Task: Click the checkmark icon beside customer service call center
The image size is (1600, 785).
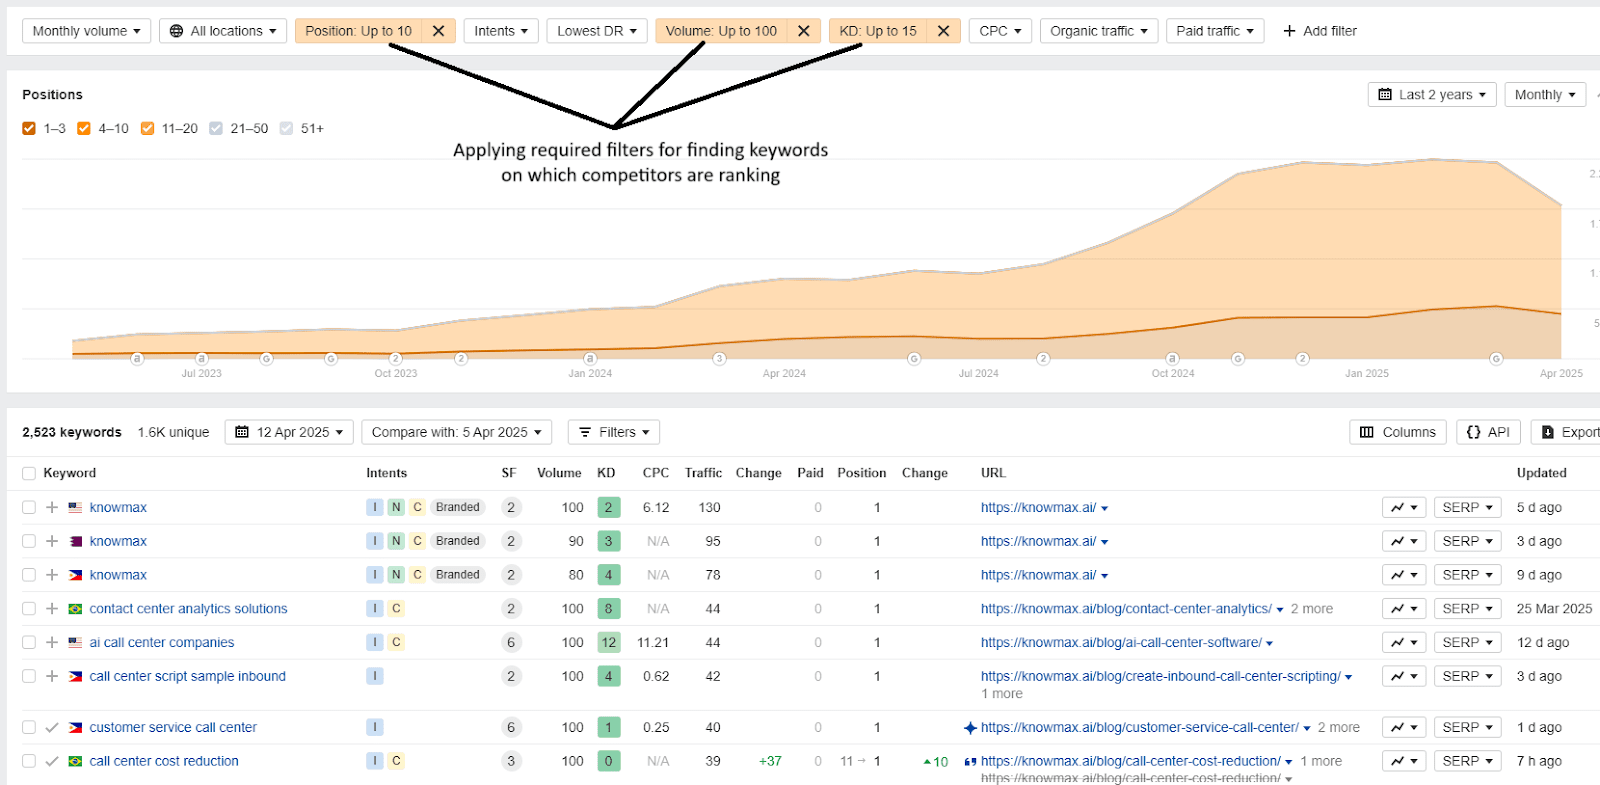Action: tap(52, 728)
